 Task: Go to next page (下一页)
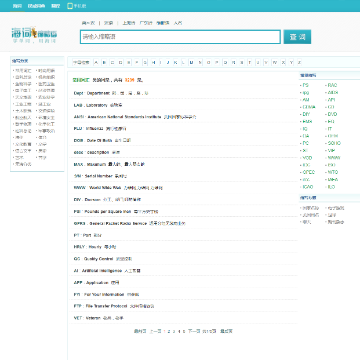[194, 331]
